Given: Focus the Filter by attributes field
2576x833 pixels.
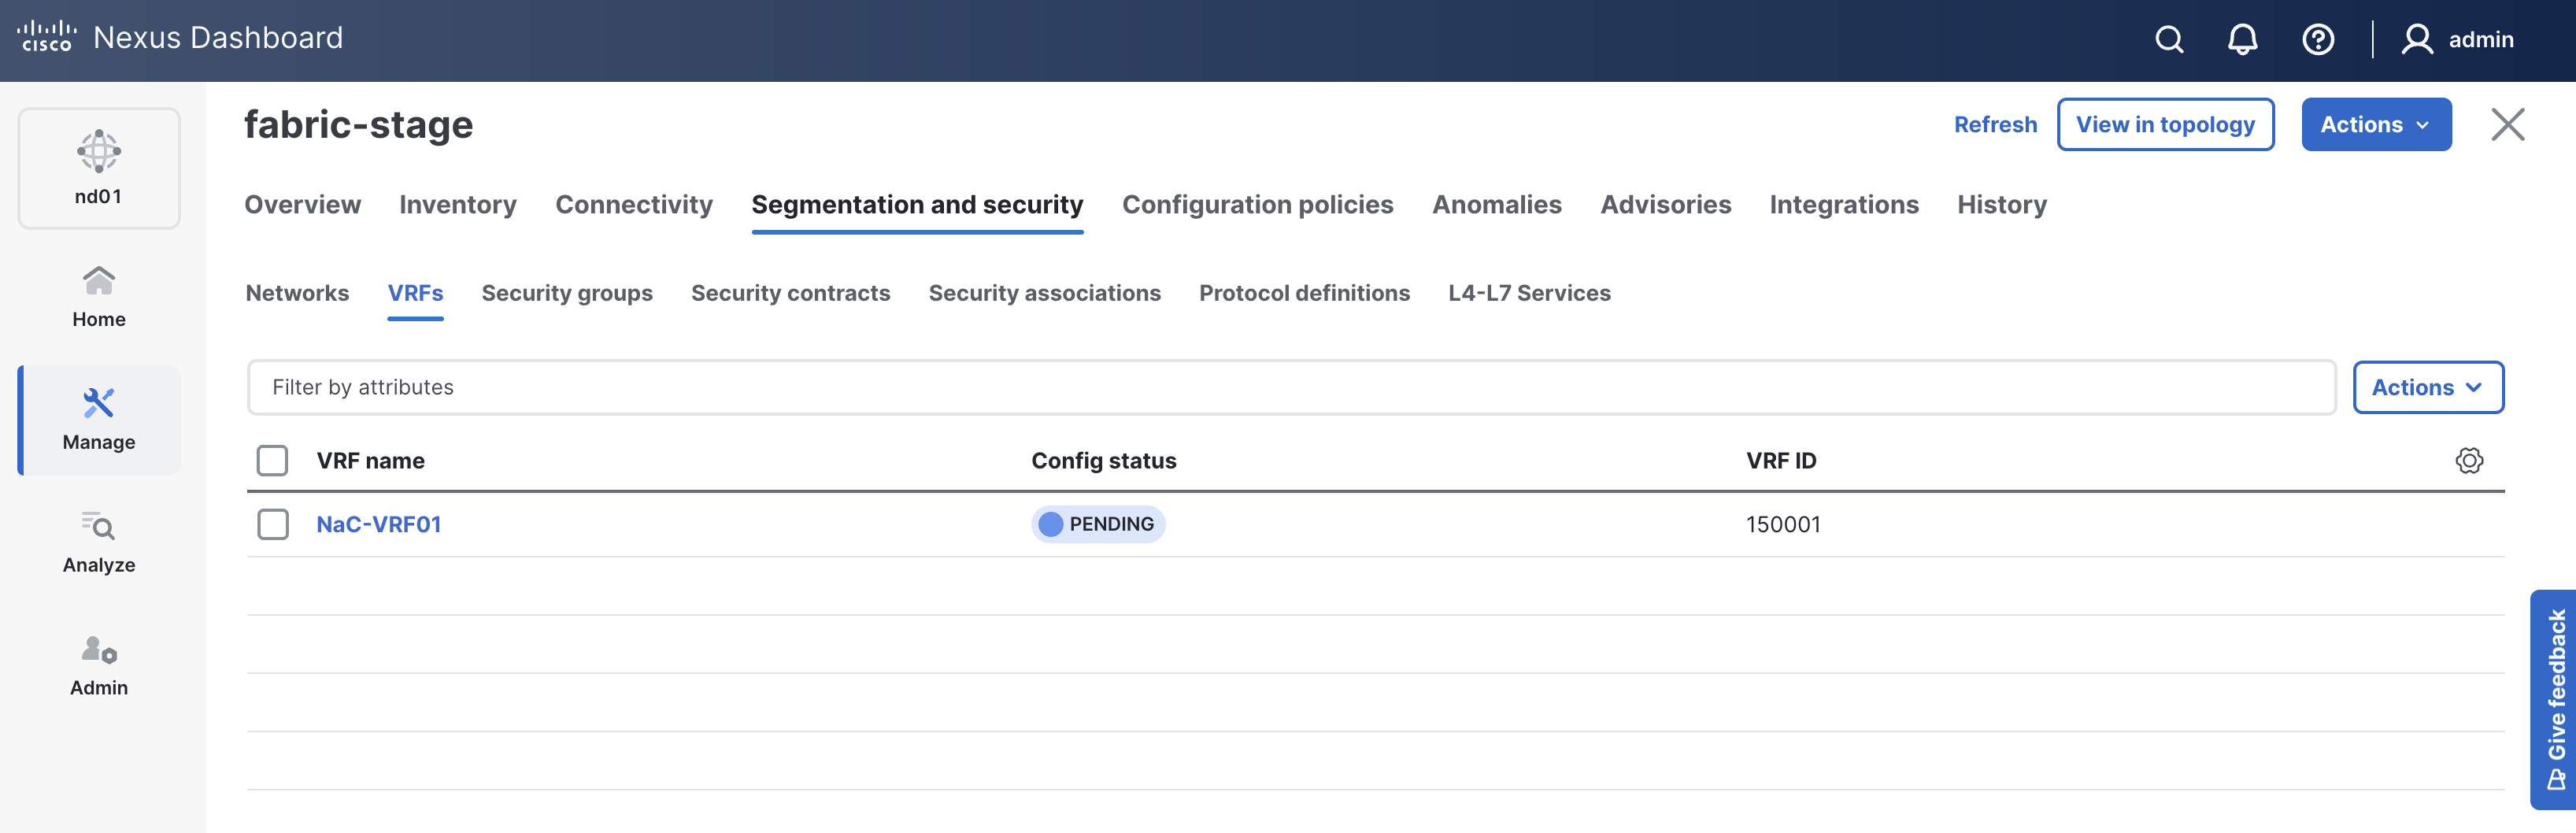Looking at the screenshot, I should [1290, 387].
